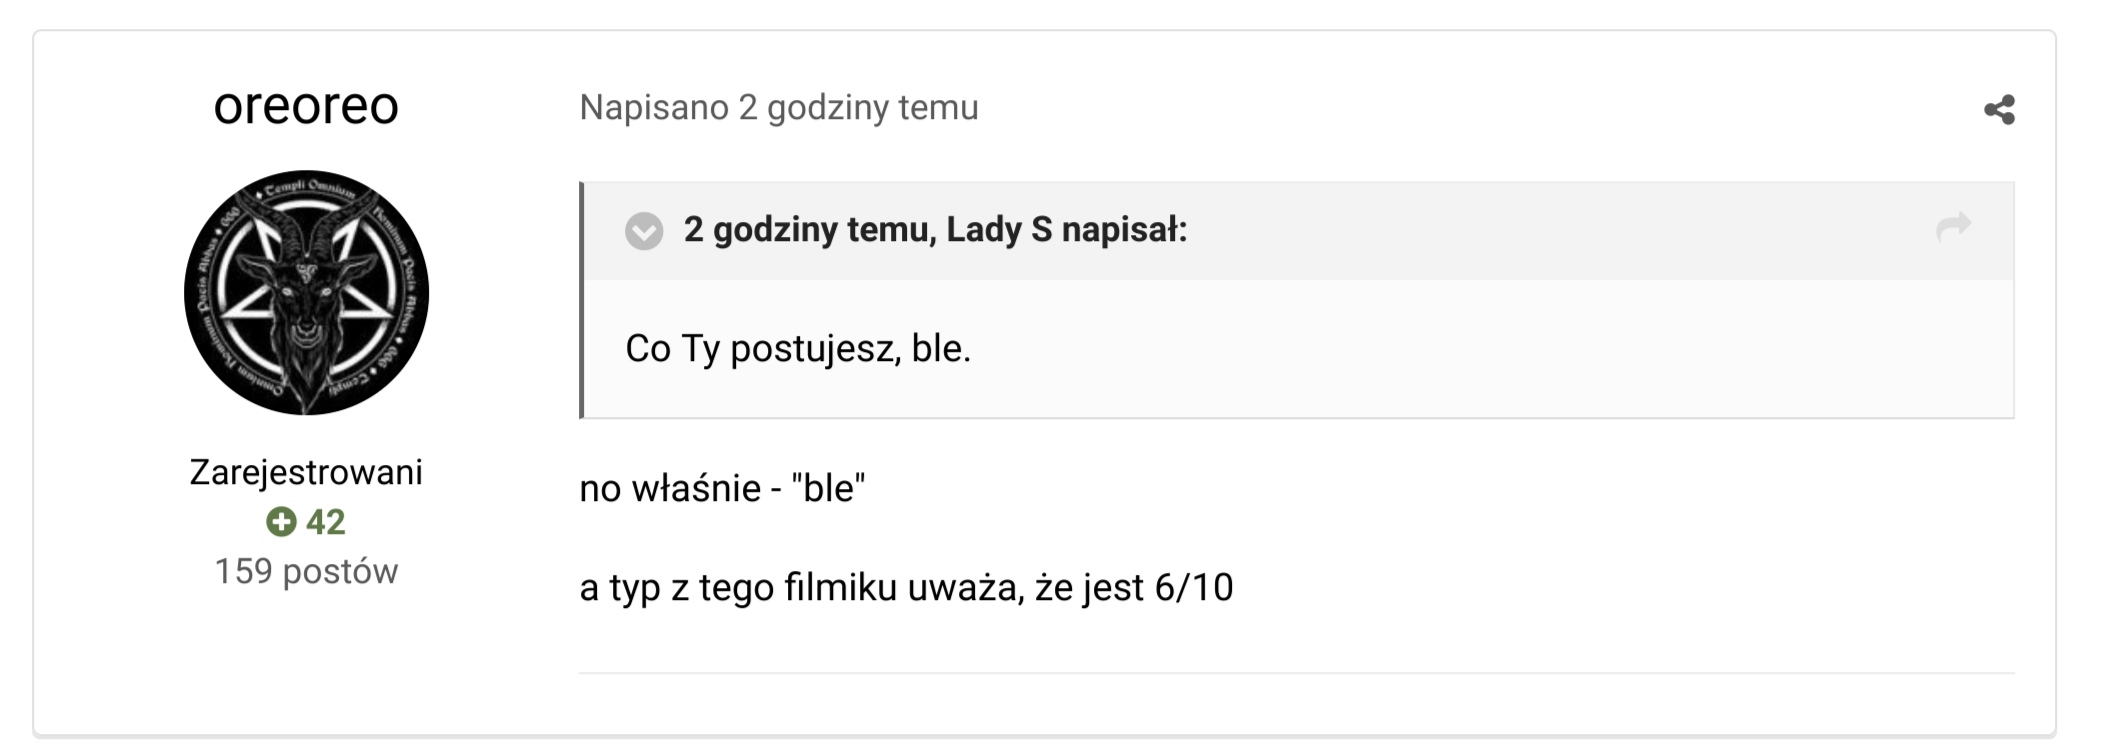
Task: Click the Zarejestrowani group label
Action: click(306, 472)
